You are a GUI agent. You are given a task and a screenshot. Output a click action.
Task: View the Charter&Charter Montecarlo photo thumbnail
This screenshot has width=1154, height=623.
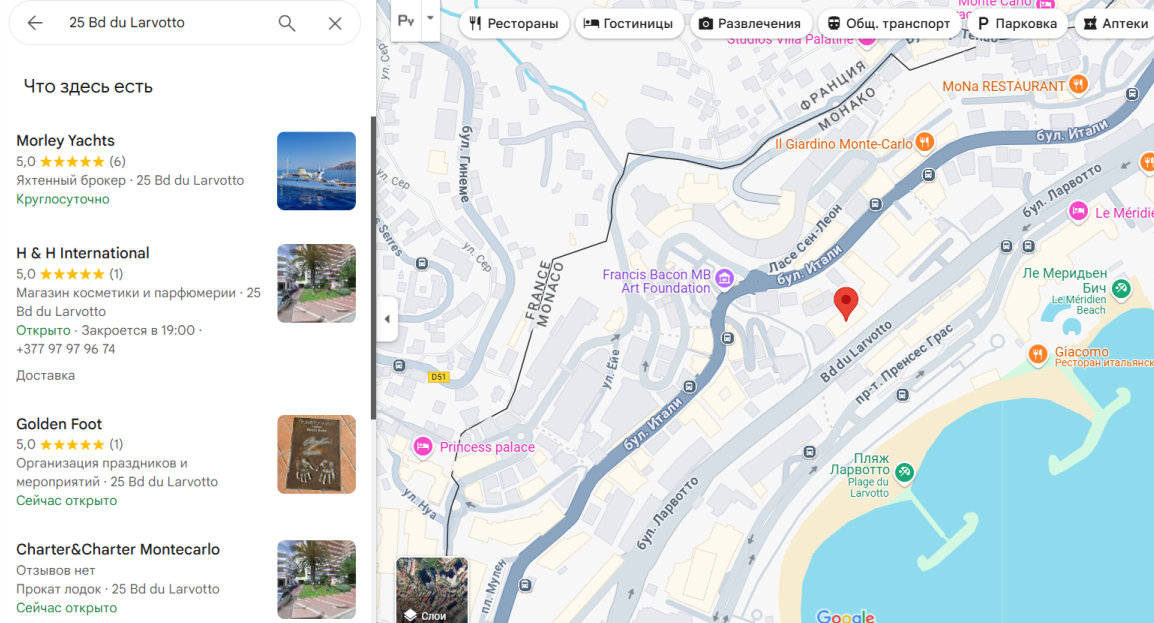click(x=316, y=580)
